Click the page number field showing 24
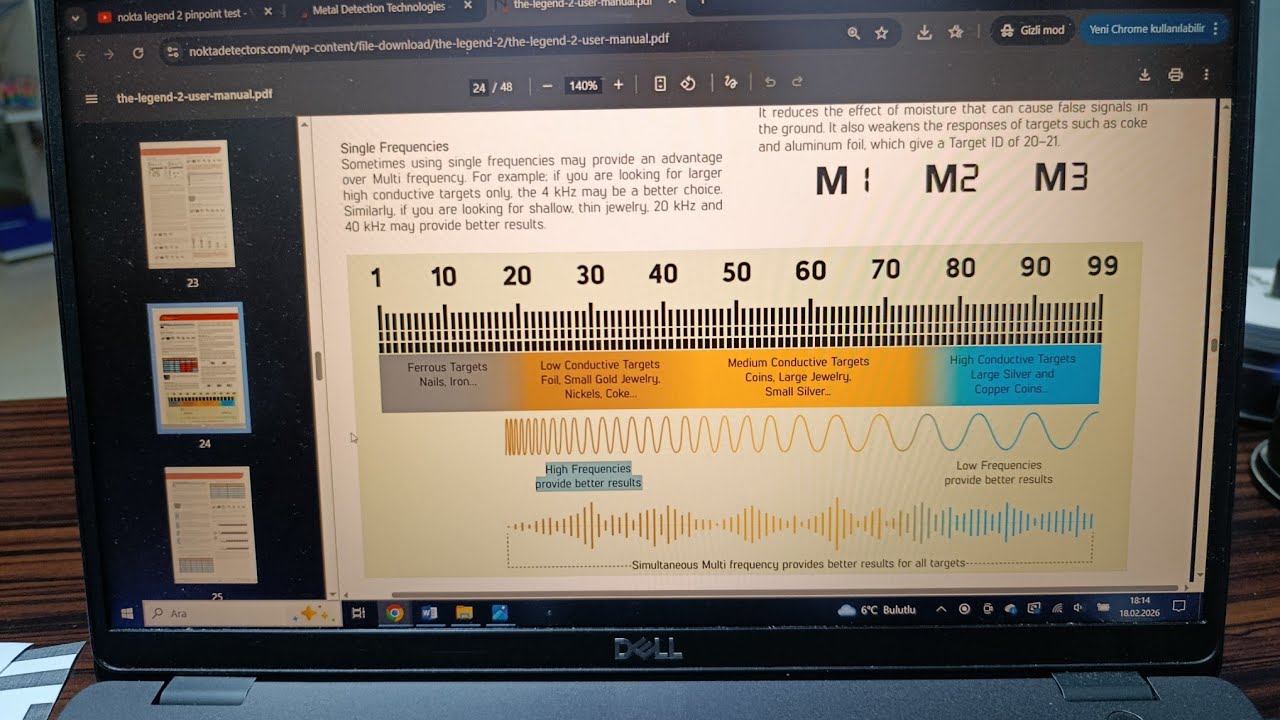The image size is (1280, 720). click(478, 88)
